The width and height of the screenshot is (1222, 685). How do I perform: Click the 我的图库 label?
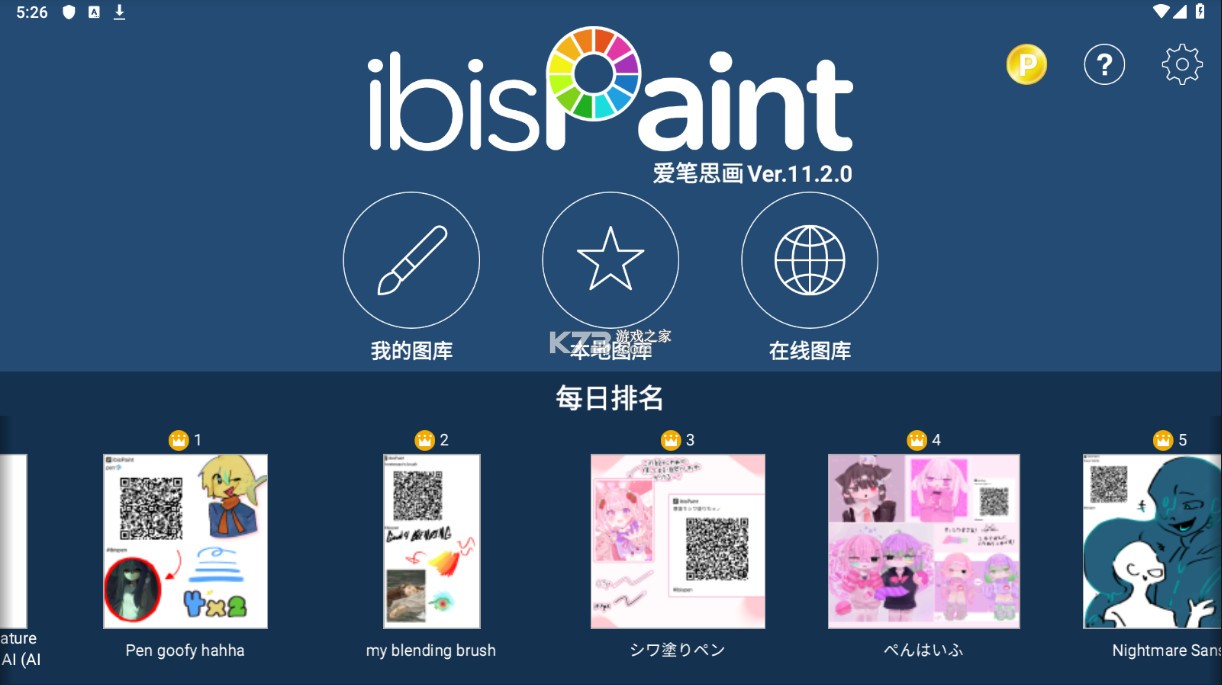pos(411,351)
